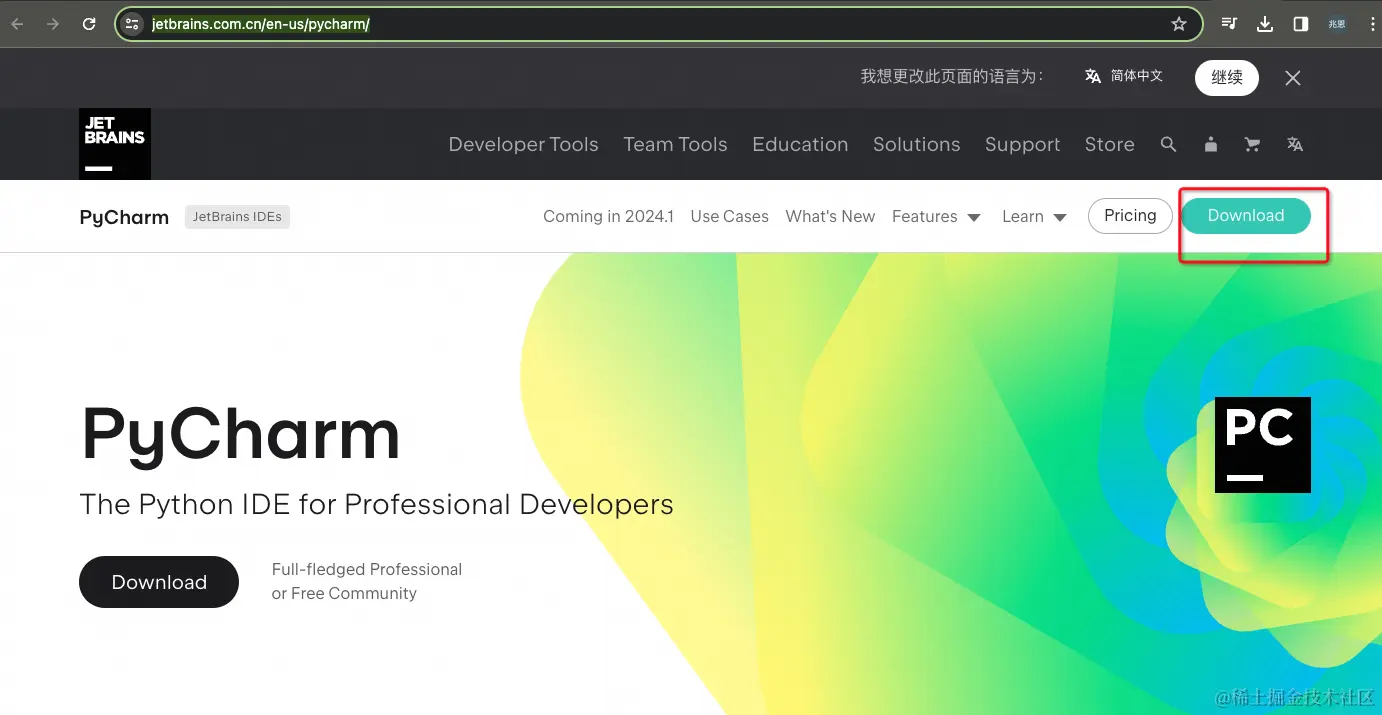
Task: Open Store menu
Action: pyautogui.click(x=1109, y=144)
